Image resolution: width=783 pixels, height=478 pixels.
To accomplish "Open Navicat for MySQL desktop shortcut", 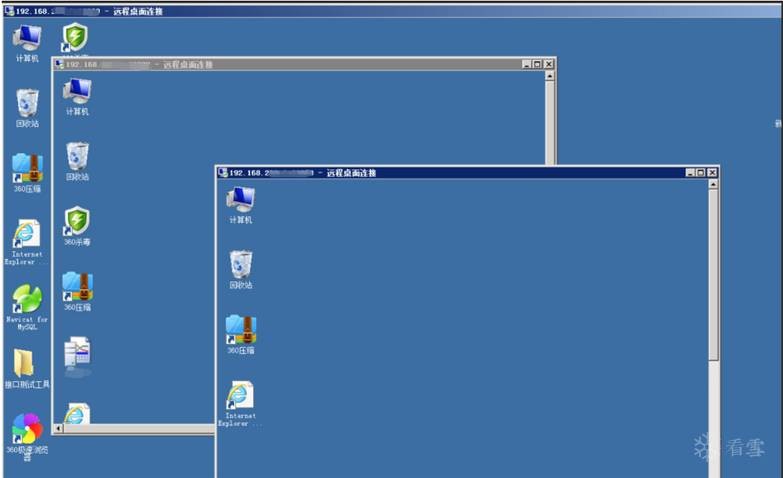I will coord(27,299).
